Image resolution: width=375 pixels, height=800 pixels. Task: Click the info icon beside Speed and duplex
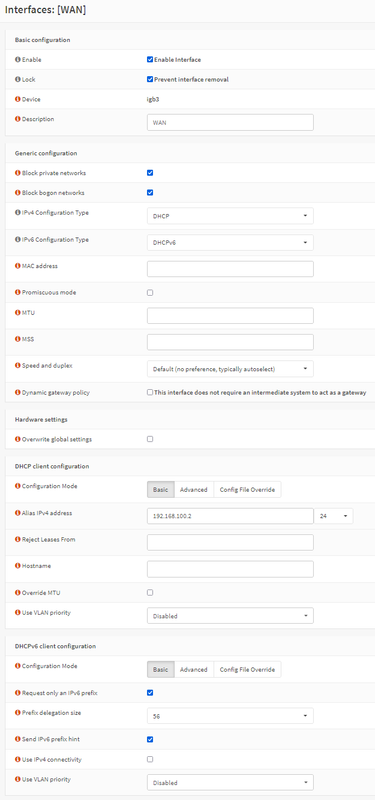[18, 366]
